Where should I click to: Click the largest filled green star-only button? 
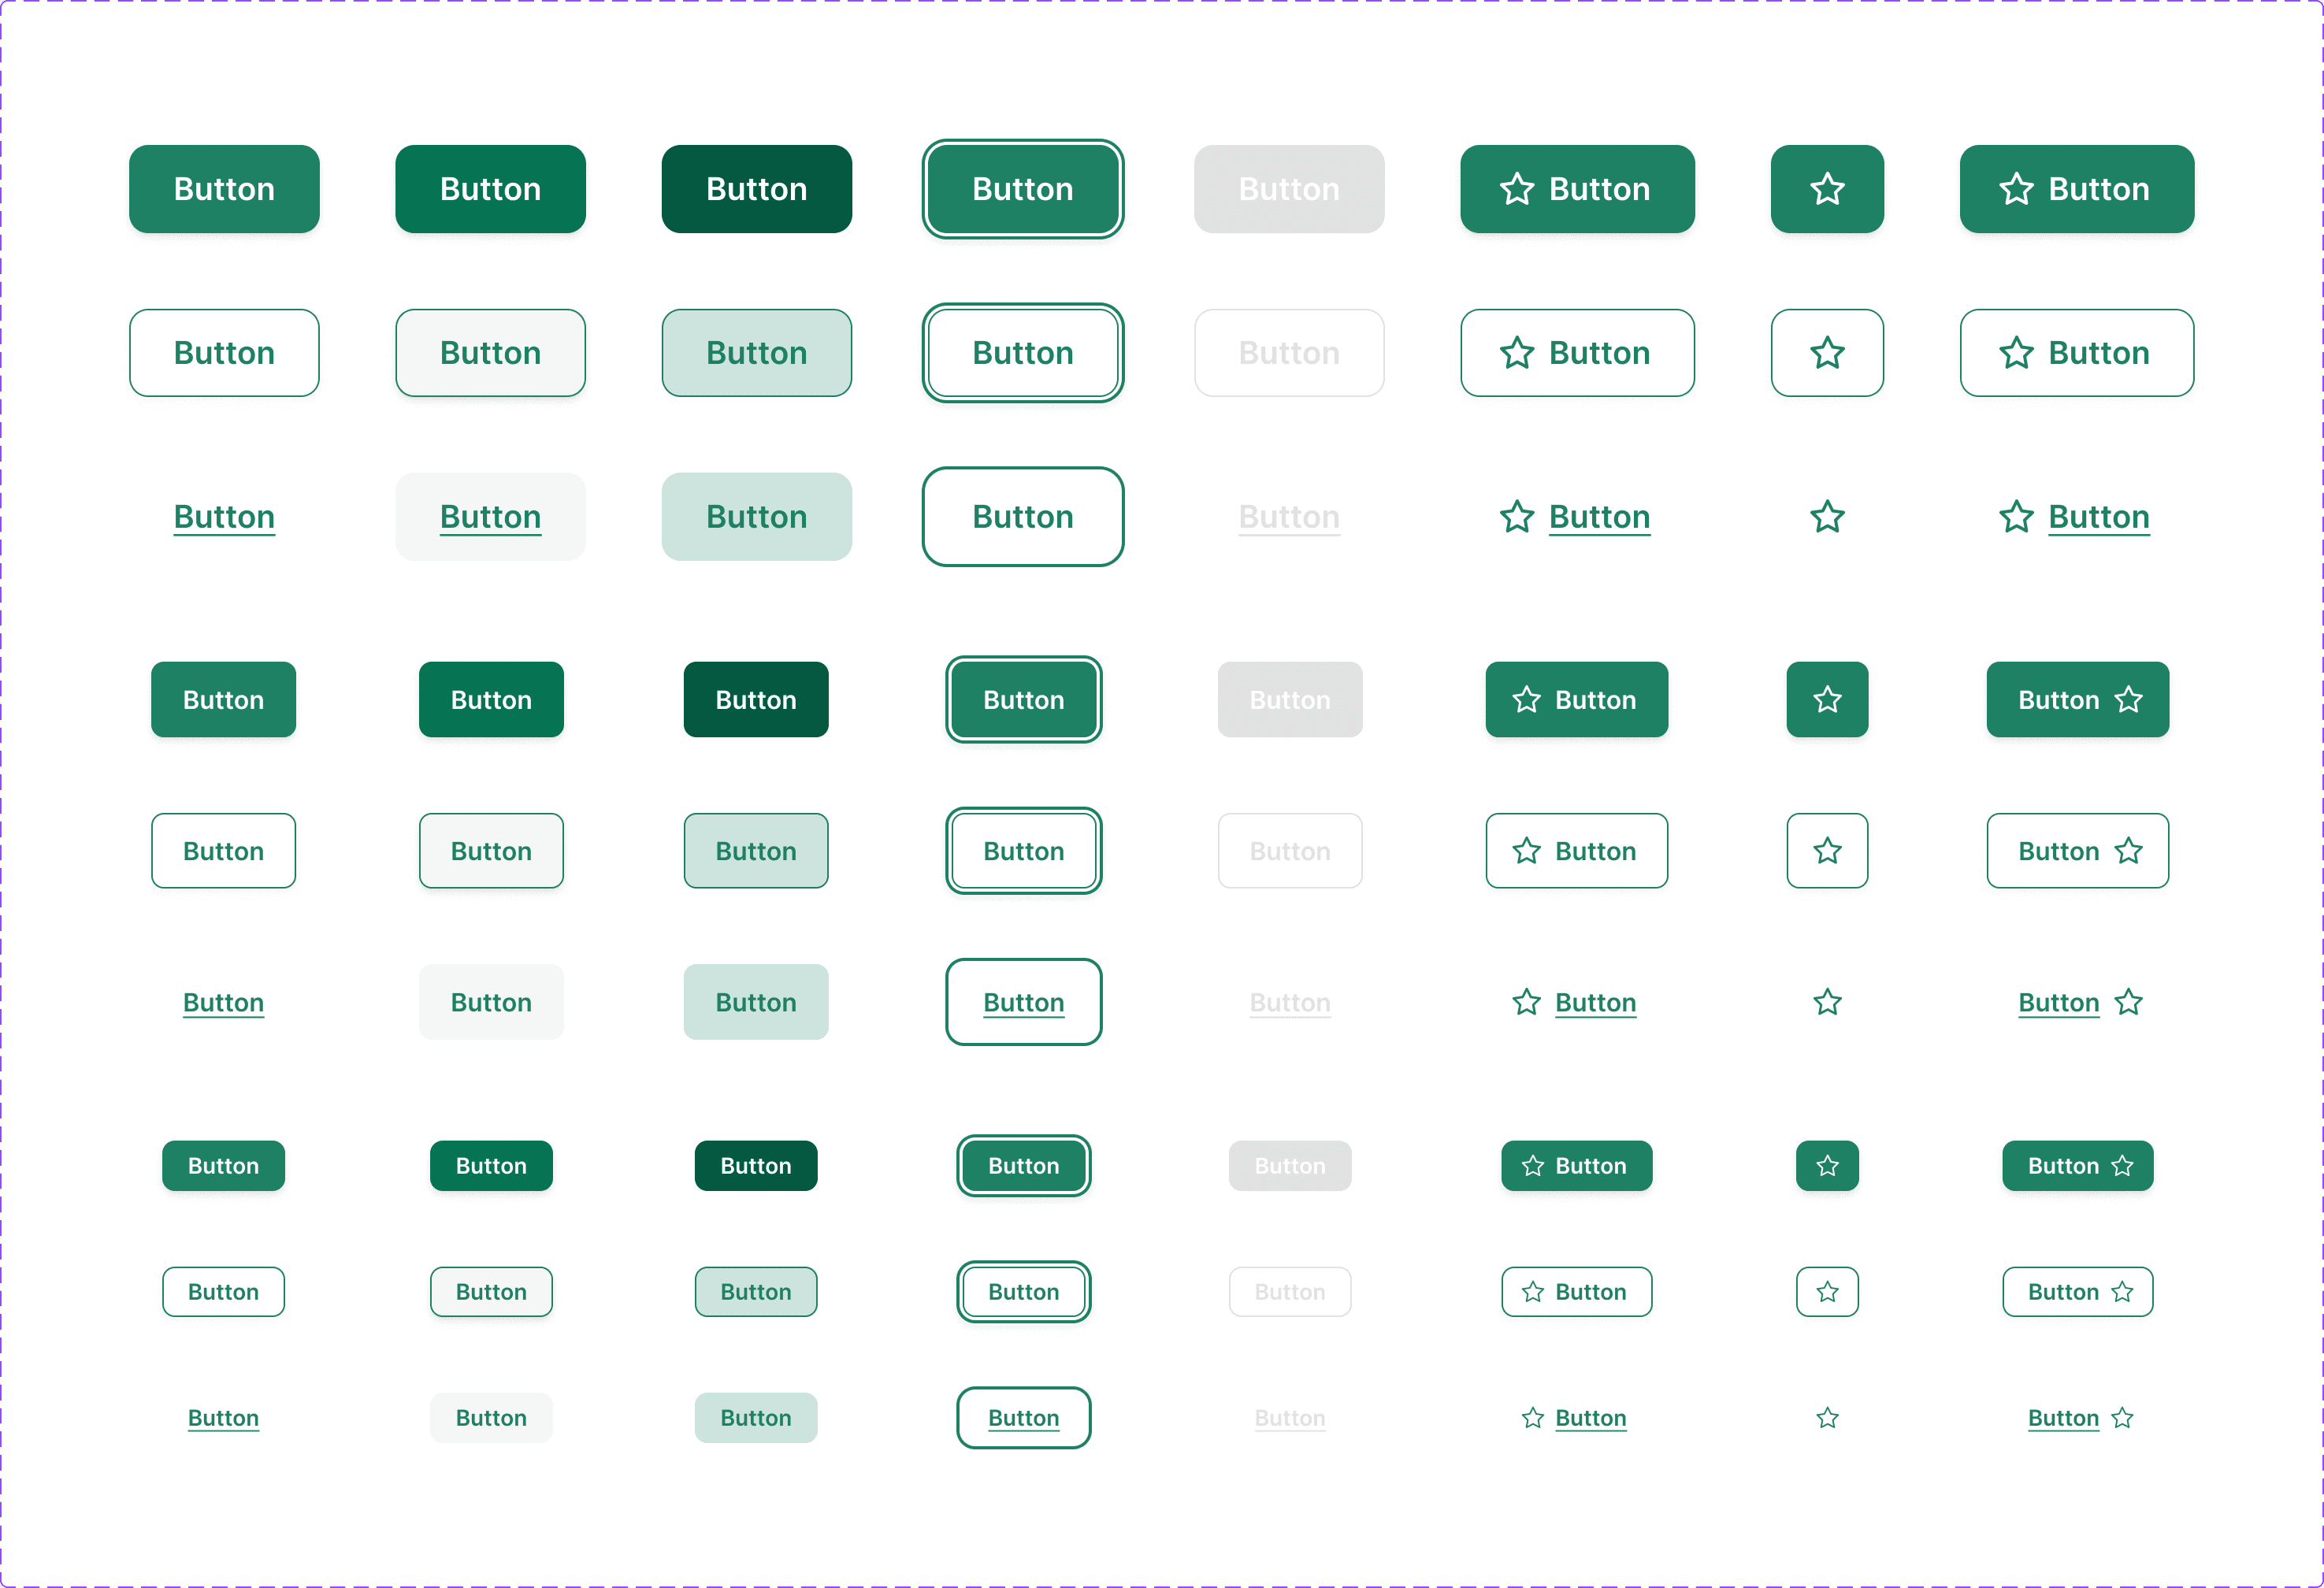click(x=1827, y=189)
